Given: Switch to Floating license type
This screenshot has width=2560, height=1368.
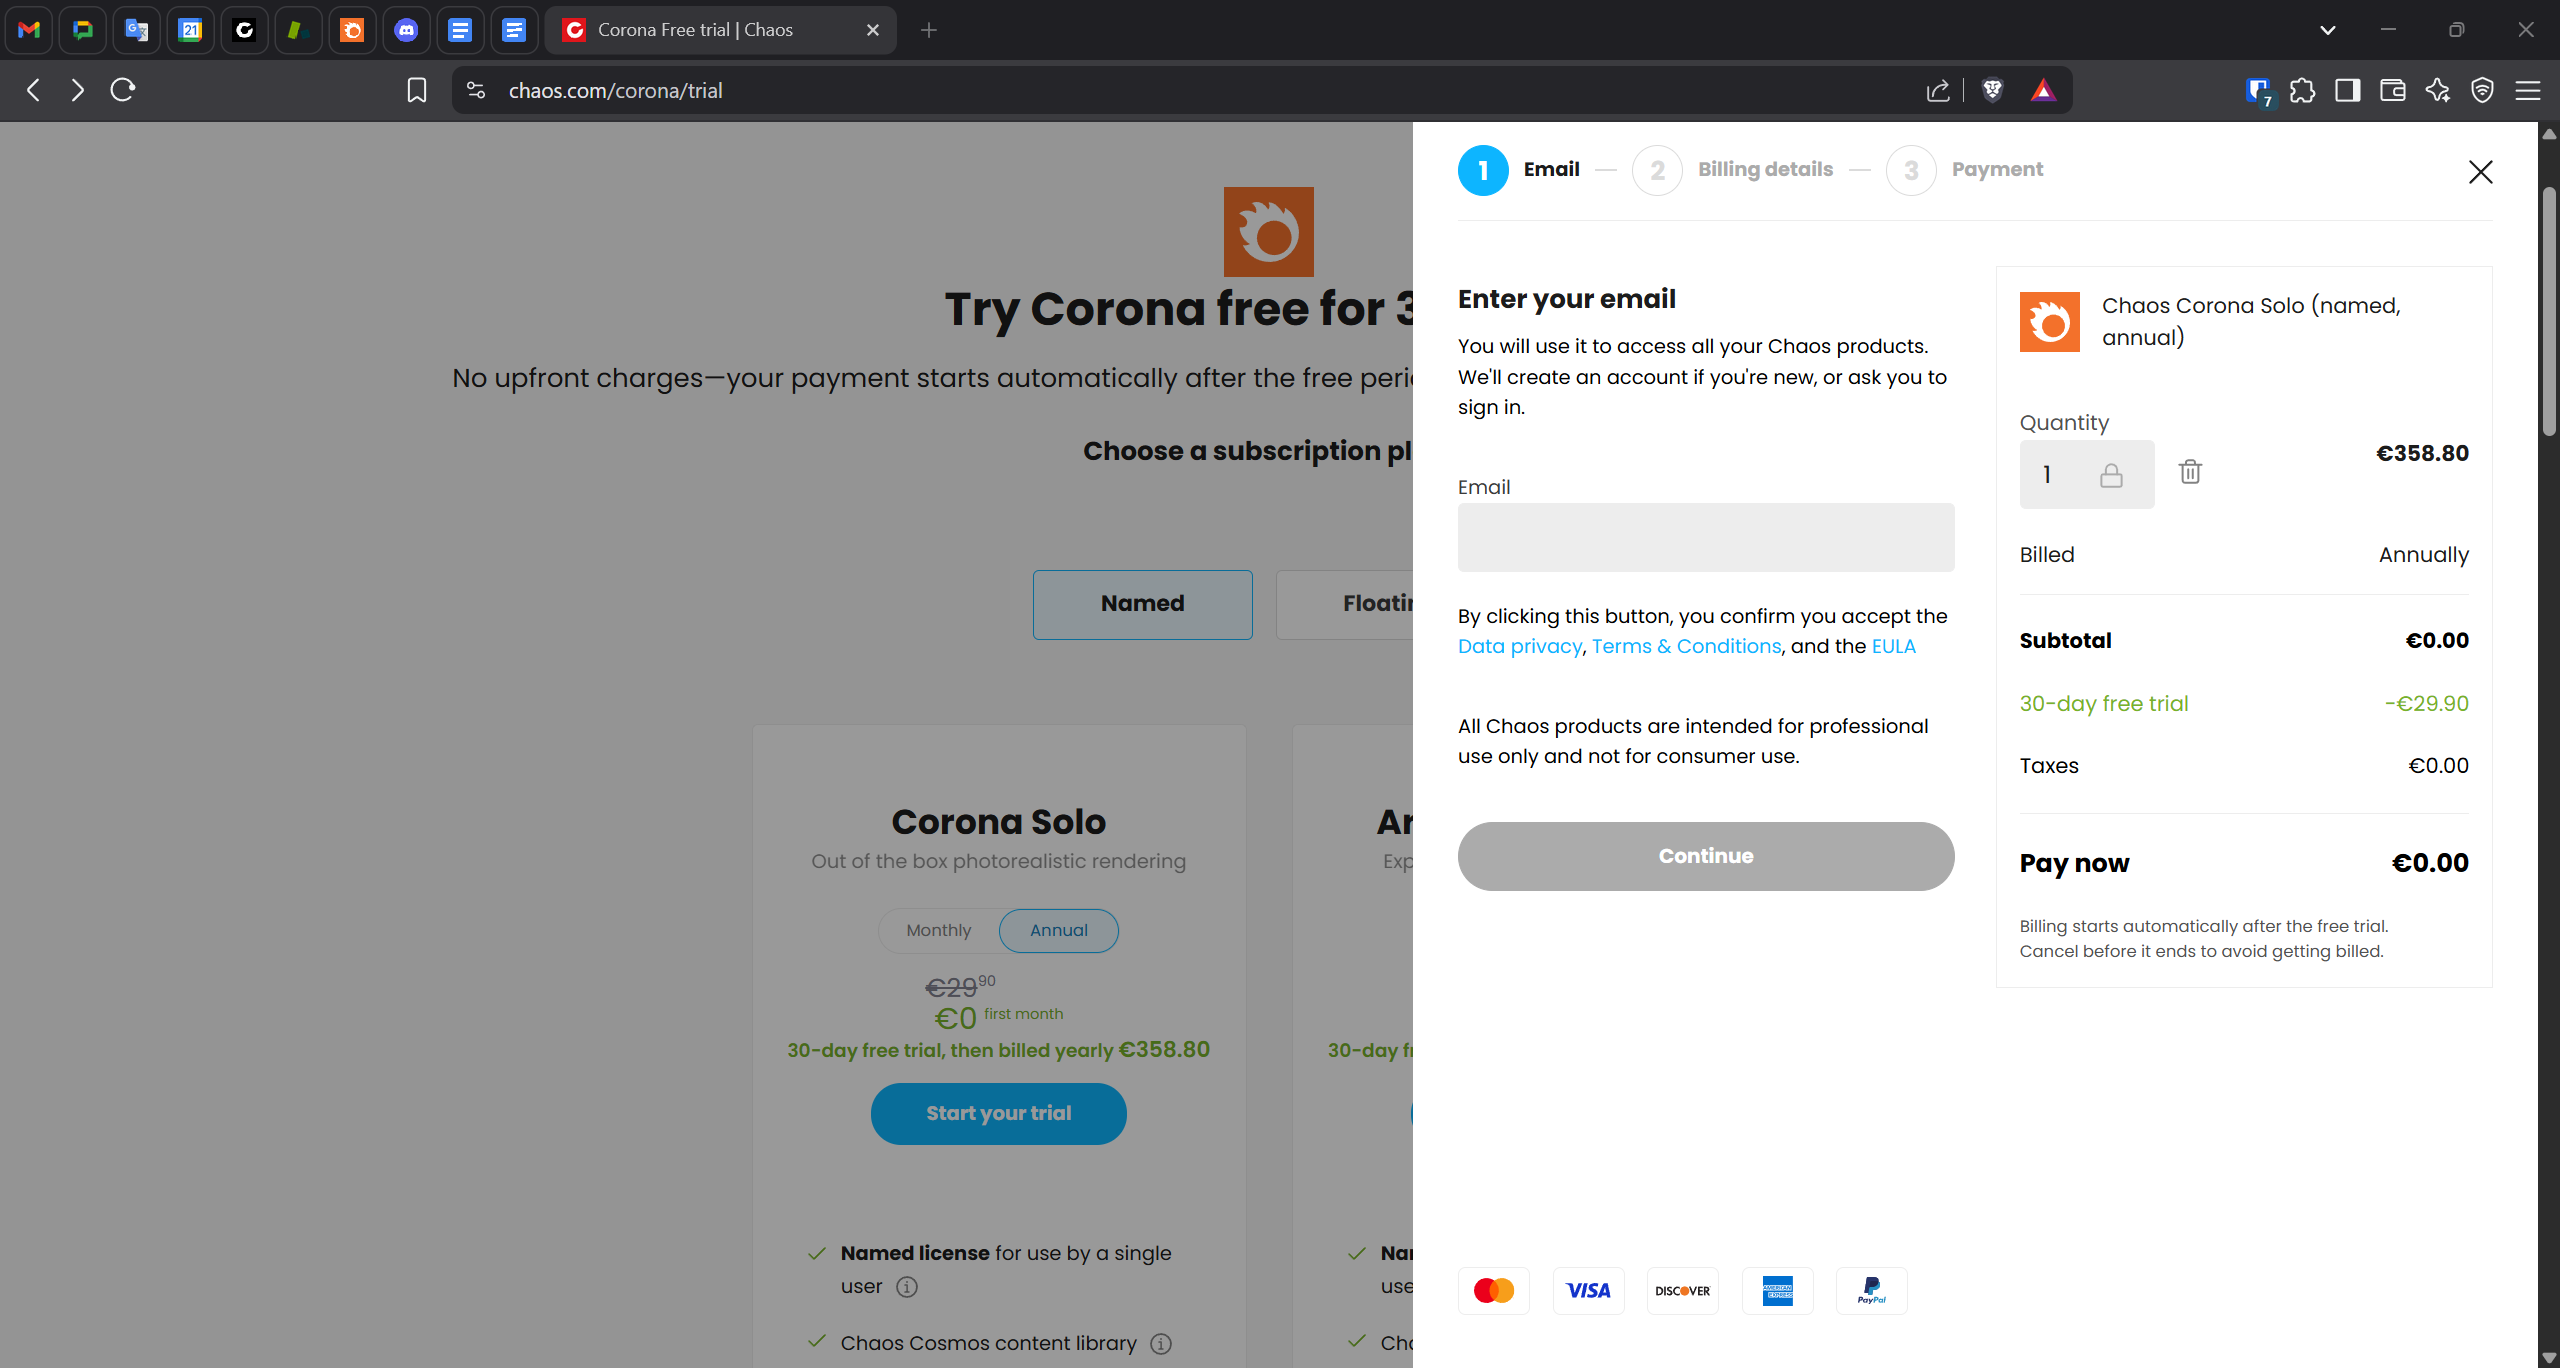Looking at the screenshot, I should coord(1345,604).
